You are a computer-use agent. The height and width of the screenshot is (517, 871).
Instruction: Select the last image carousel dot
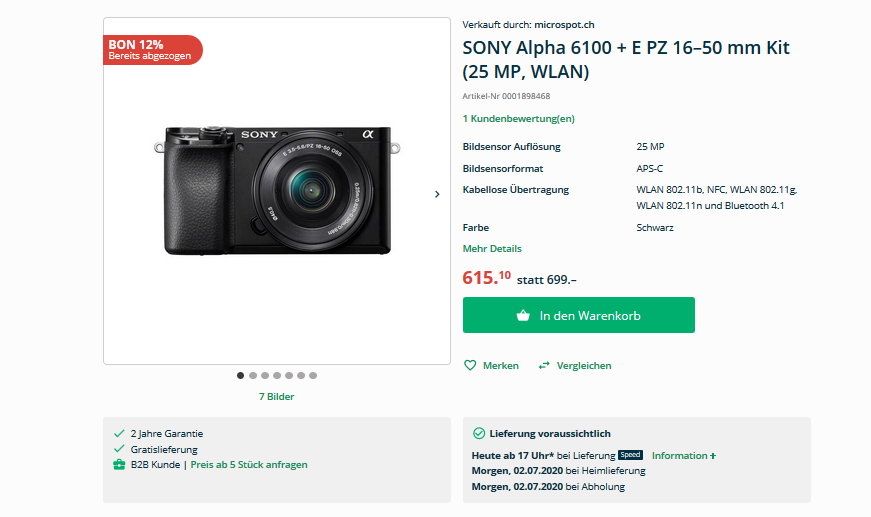point(313,376)
